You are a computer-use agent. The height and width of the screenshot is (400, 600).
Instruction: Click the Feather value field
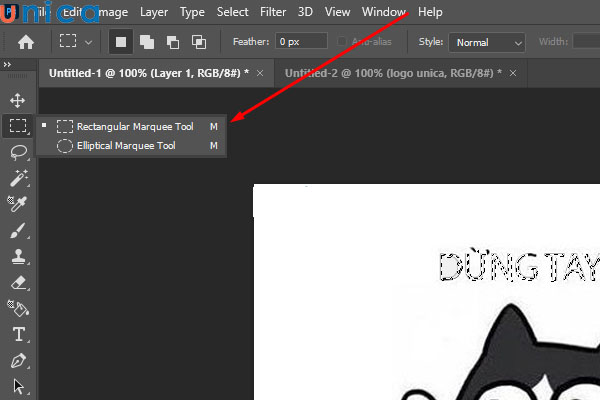[x=301, y=41]
